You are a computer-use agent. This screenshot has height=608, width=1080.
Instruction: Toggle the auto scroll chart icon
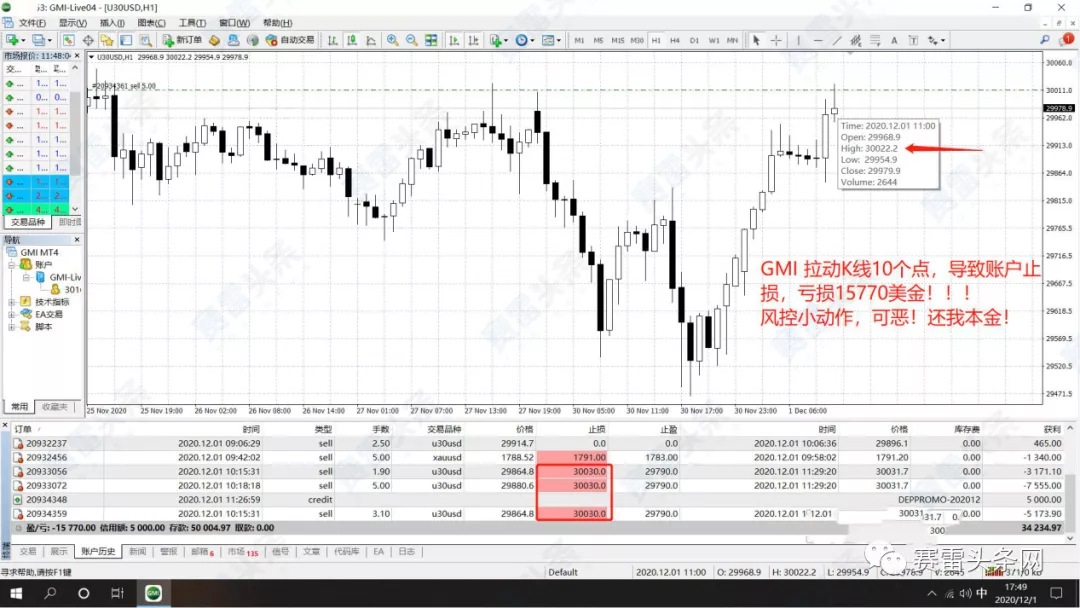point(454,41)
